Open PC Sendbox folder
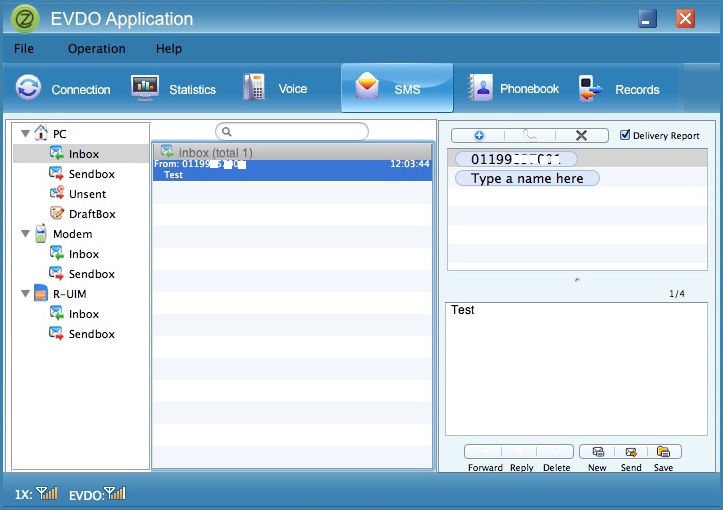This screenshot has width=723, height=510. tap(82, 174)
